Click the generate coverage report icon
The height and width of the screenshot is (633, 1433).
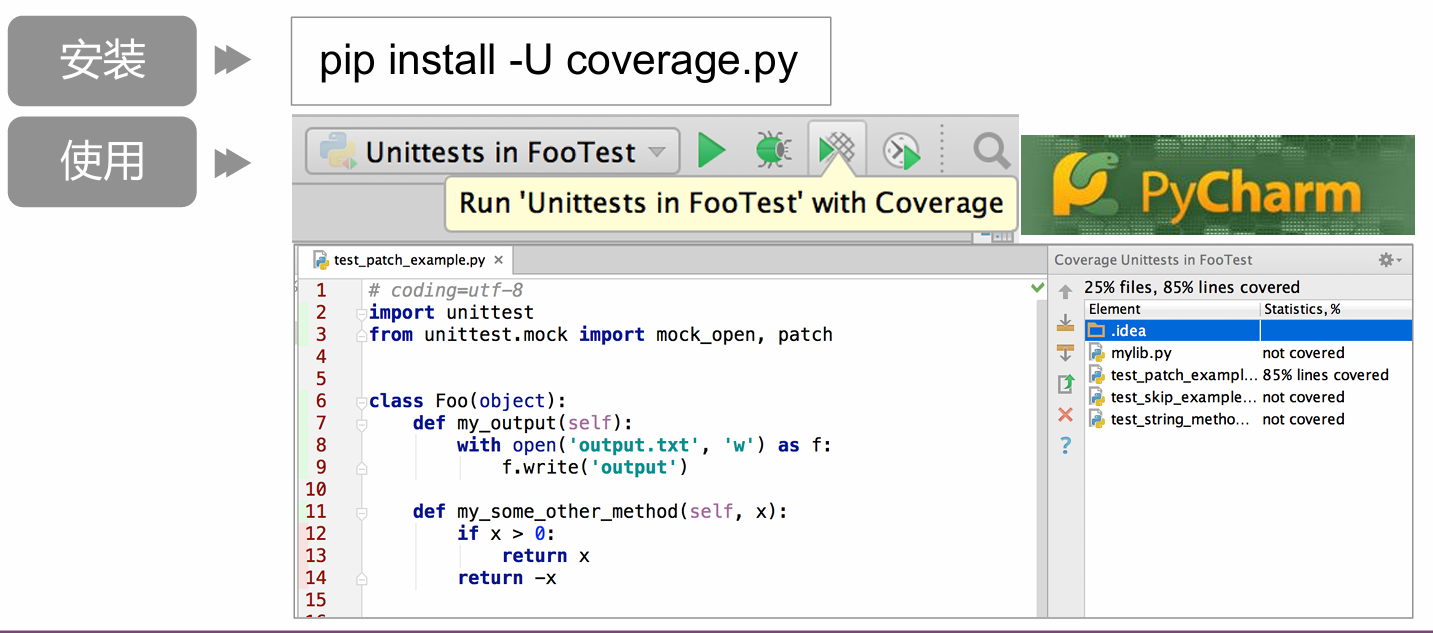[1065, 383]
